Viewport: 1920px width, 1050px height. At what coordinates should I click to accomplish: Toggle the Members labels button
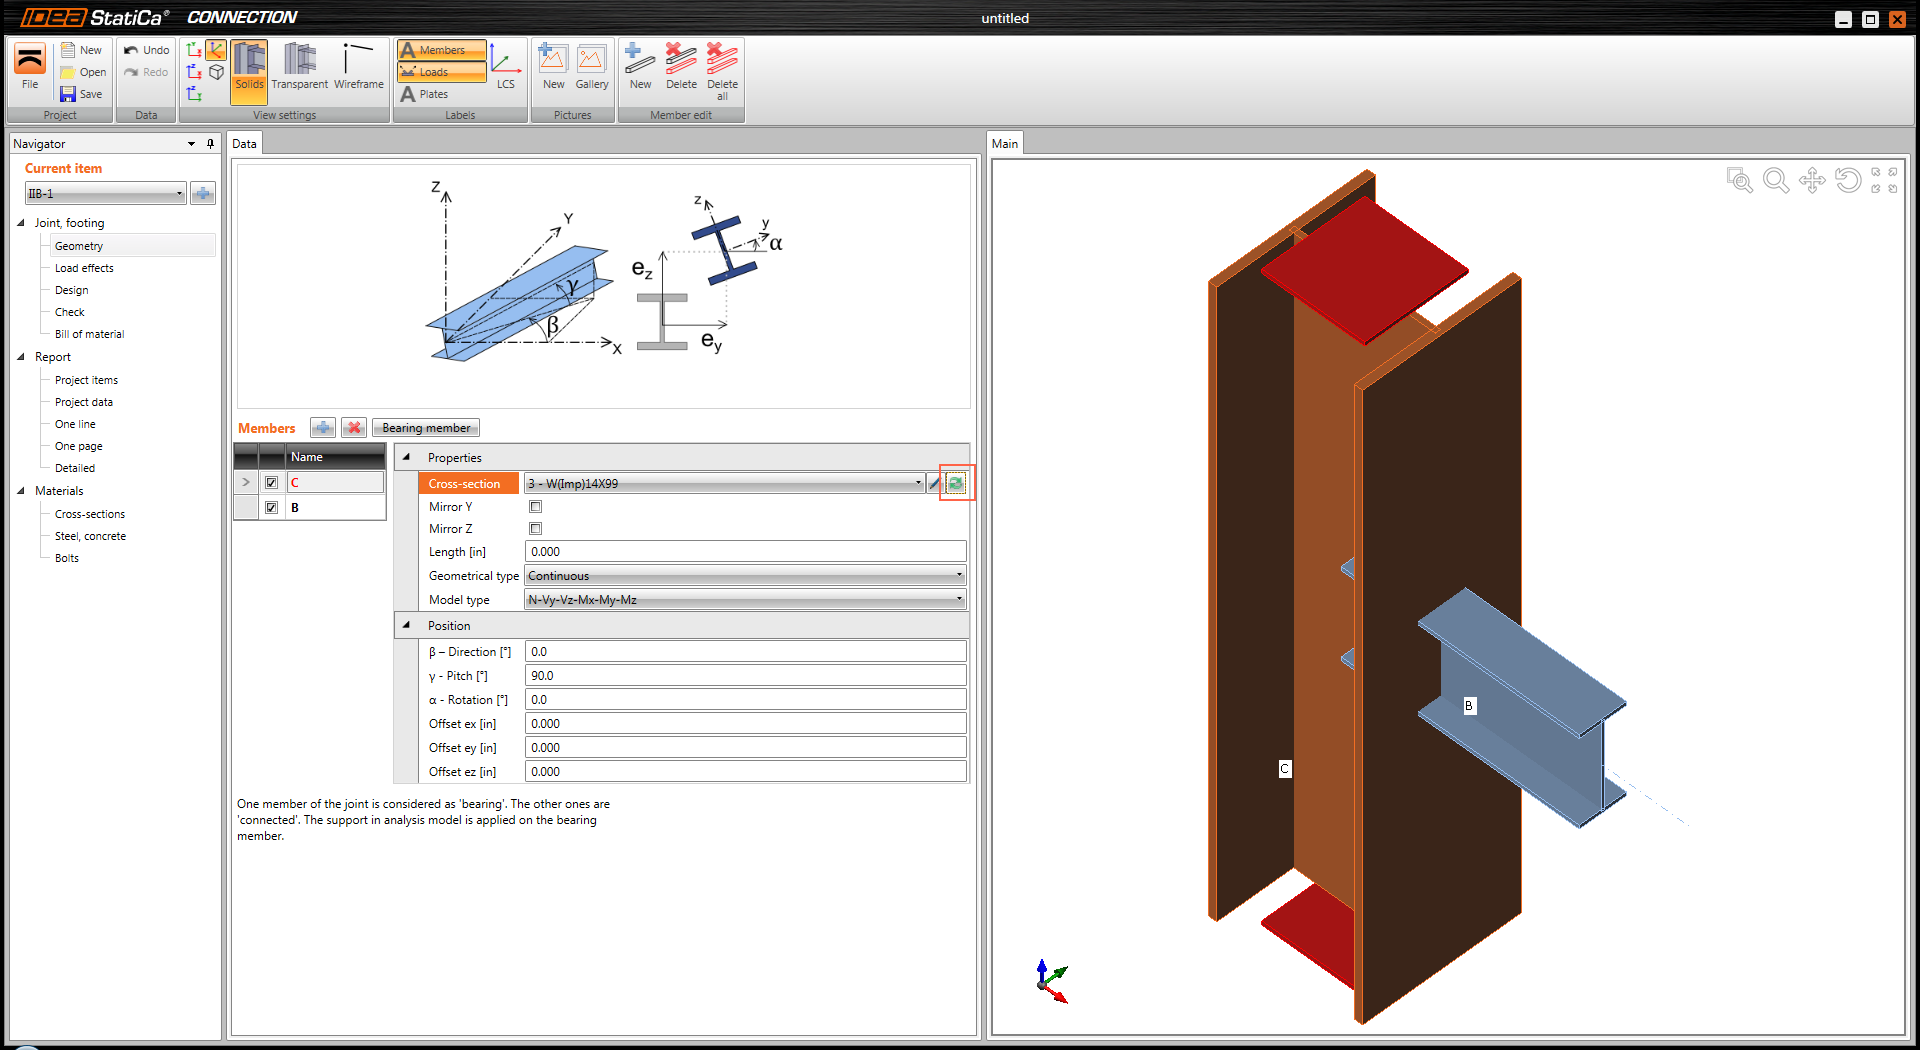pos(441,50)
